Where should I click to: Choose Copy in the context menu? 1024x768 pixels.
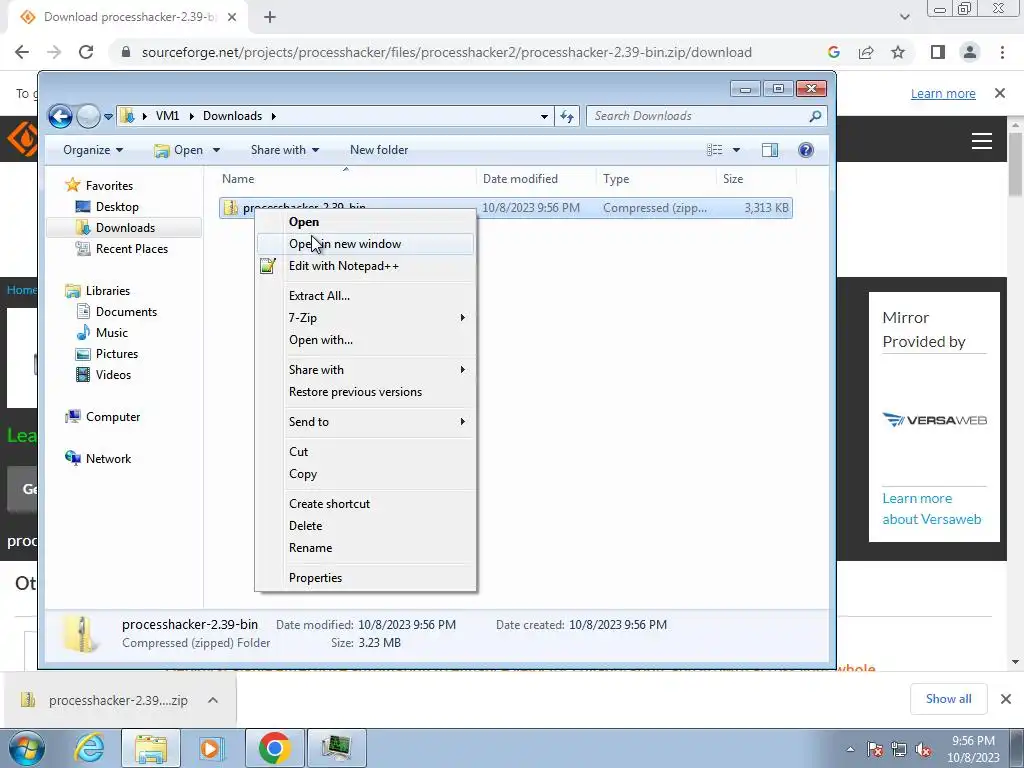[x=365, y=474]
